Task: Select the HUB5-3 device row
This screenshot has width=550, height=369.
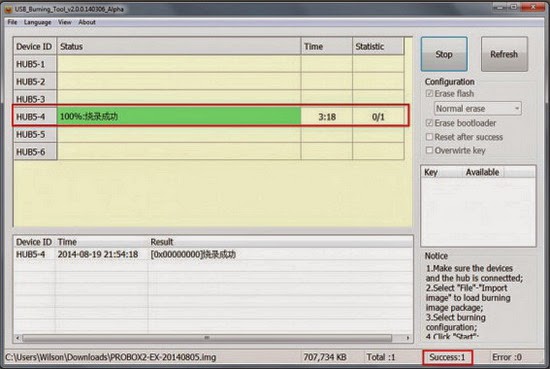Action: pyautogui.click(x=209, y=98)
